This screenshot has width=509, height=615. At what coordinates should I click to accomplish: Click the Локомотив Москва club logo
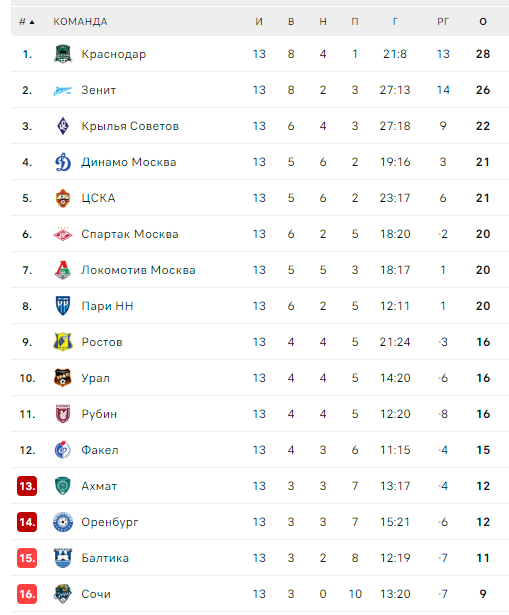pyautogui.click(x=63, y=270)
